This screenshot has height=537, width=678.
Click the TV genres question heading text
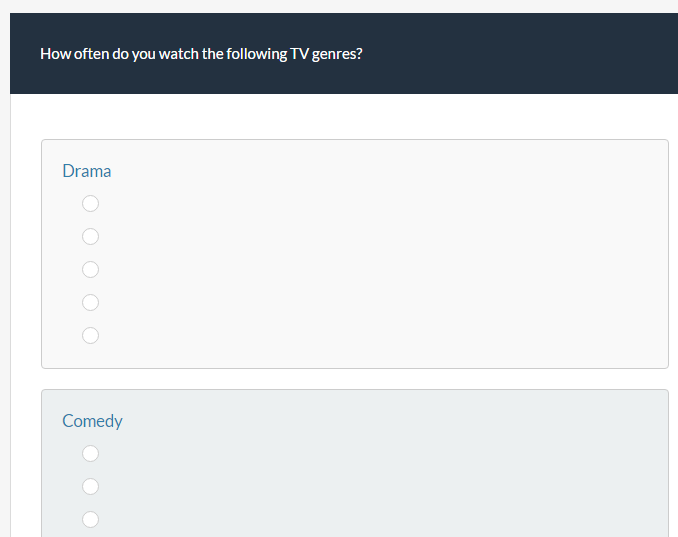[x=201, y=54]
